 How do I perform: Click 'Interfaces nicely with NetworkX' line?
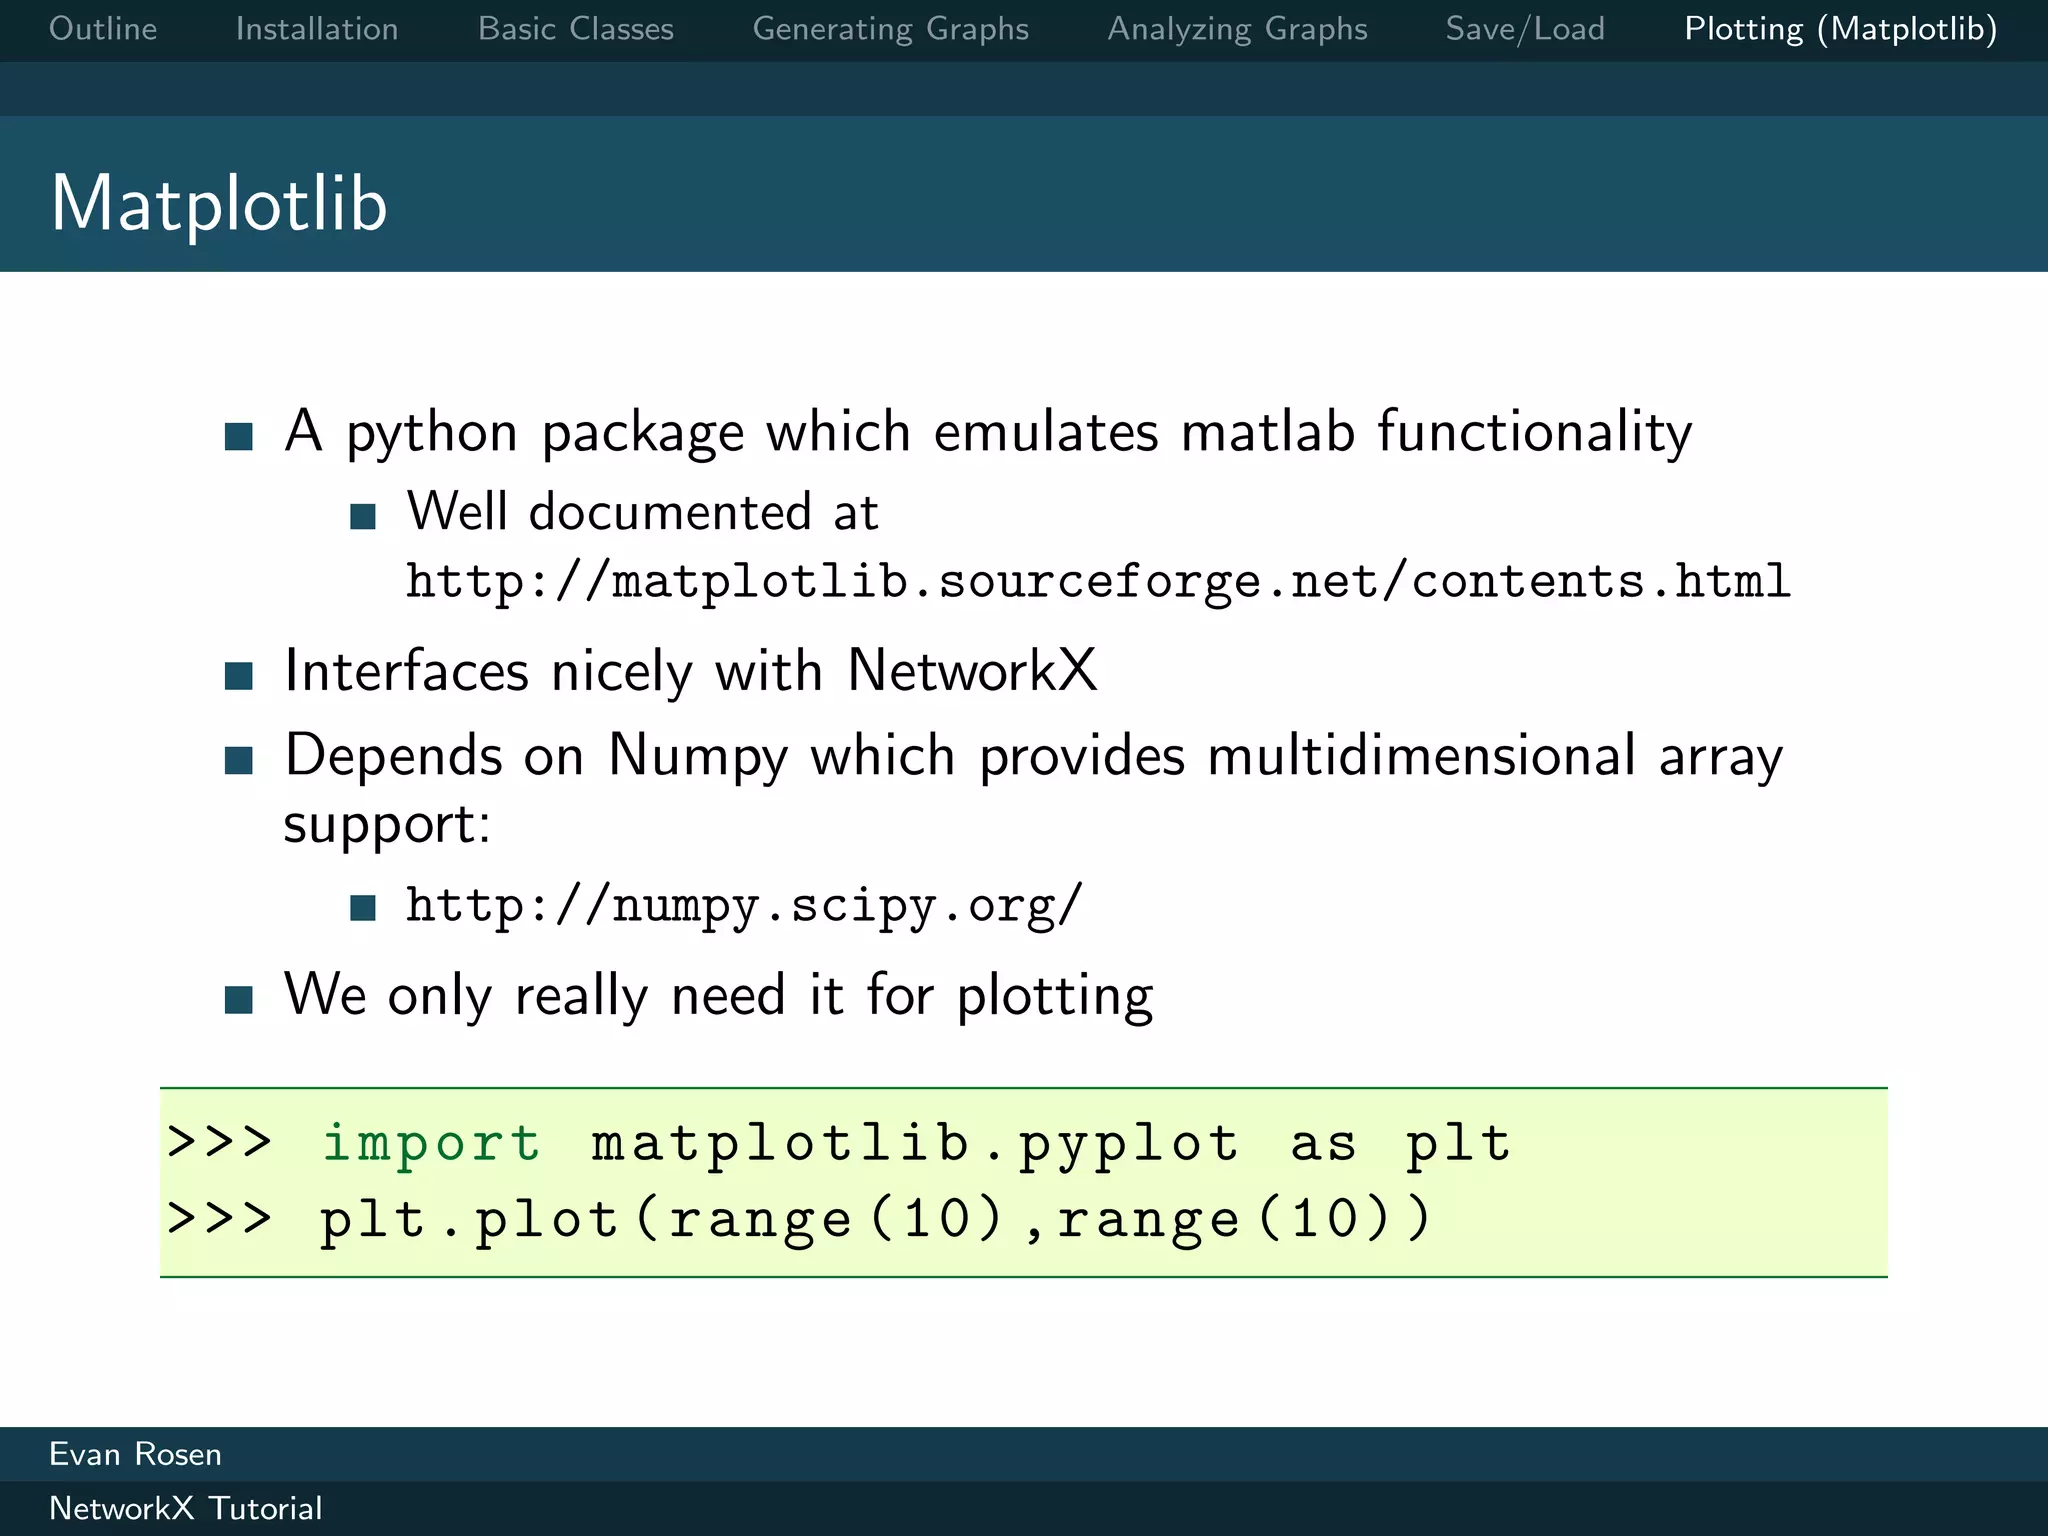(691, 670)
